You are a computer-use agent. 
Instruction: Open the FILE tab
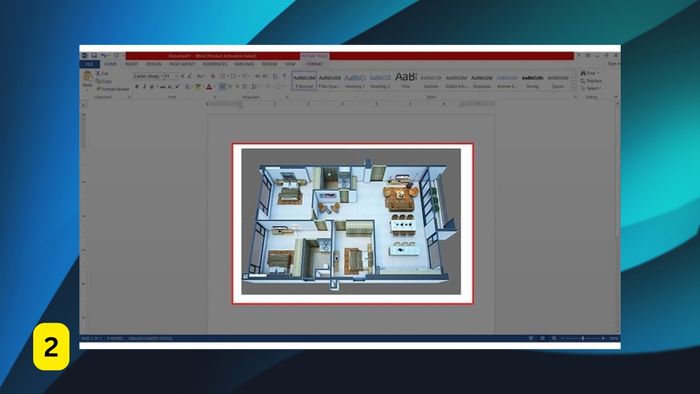tap(89, 64)
